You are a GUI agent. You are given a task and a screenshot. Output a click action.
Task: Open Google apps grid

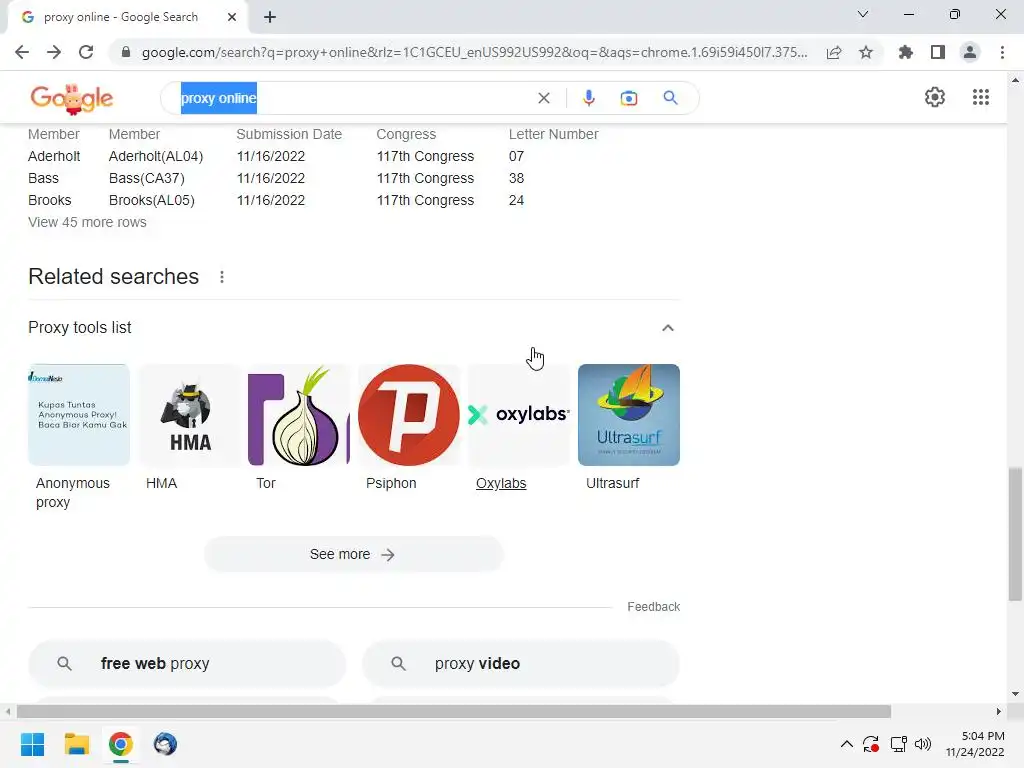pyautogui.click(x=981, y=97)
